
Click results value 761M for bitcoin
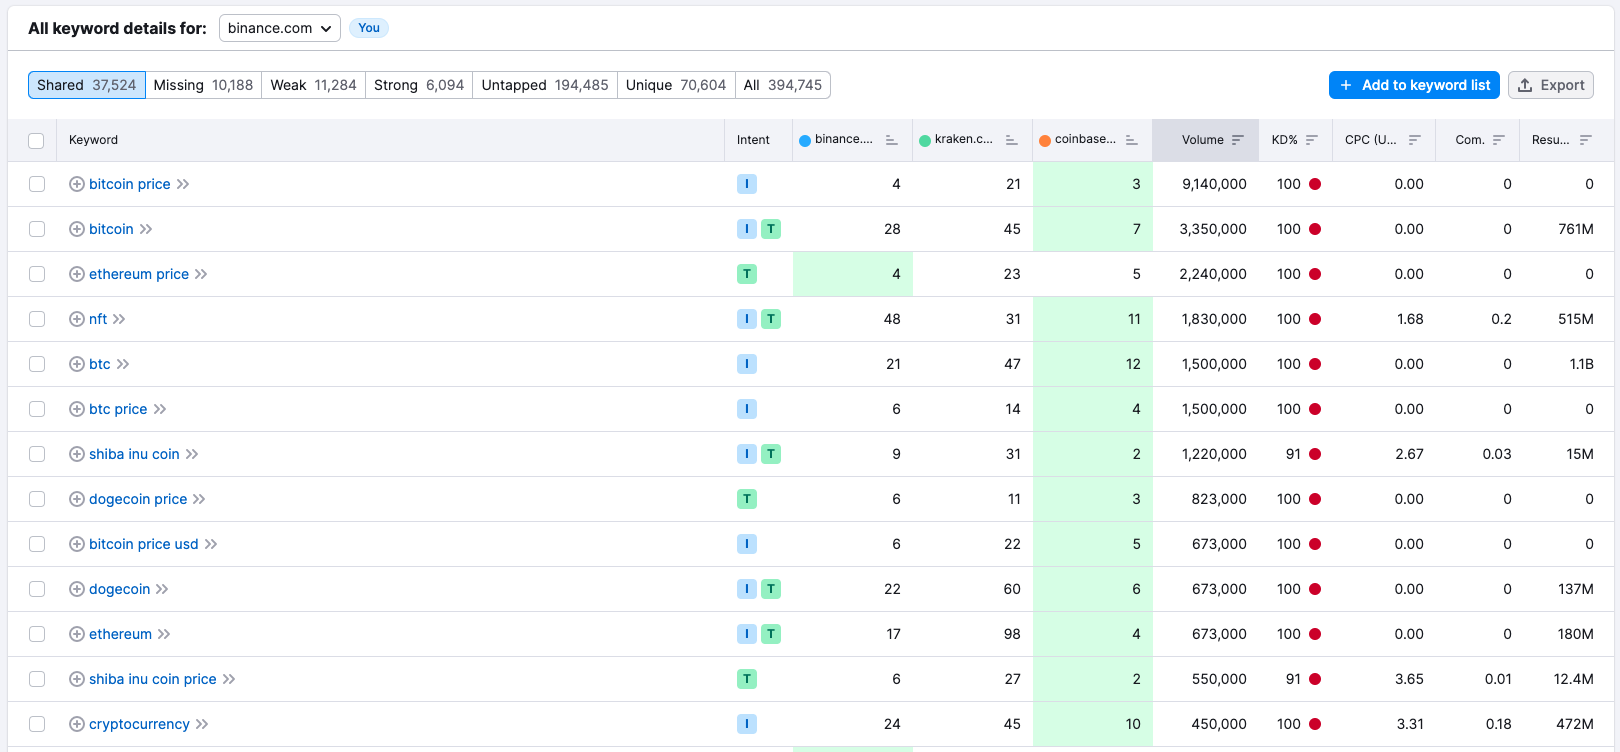(x=1576, y=229)
